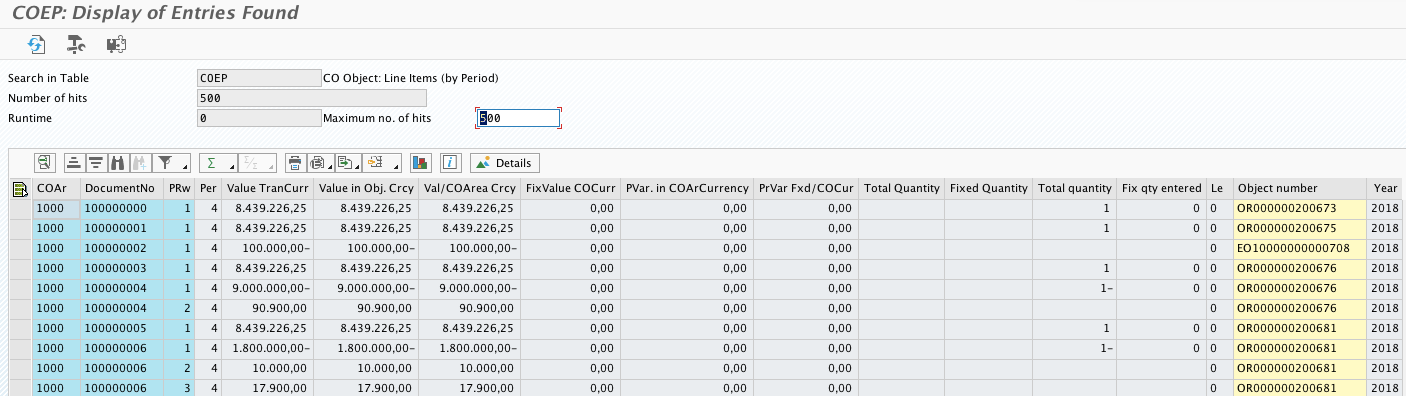Click the Maximum no. of hits field

(518, 118)
